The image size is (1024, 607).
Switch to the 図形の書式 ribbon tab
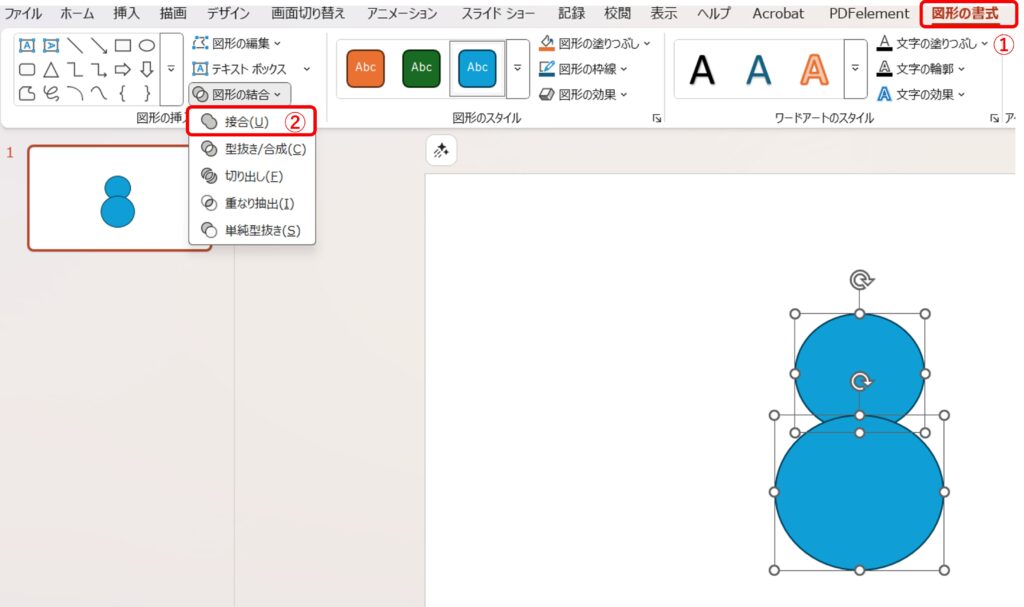[964, 14]
